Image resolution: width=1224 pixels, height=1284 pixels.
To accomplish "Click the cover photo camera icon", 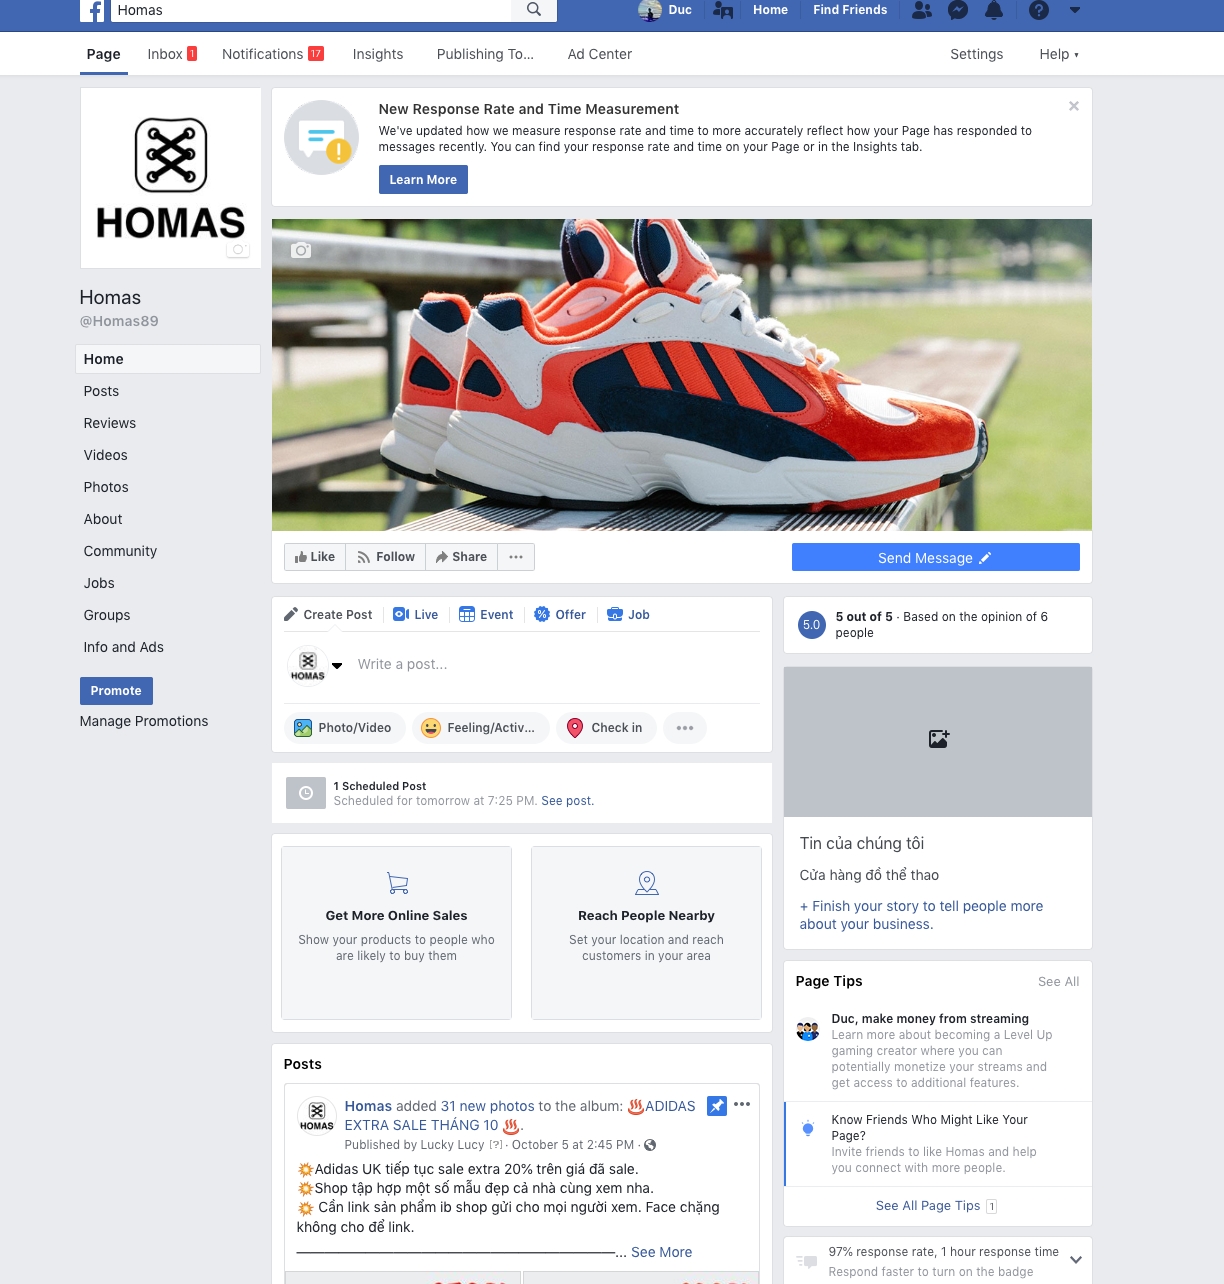I will point(301,250).
